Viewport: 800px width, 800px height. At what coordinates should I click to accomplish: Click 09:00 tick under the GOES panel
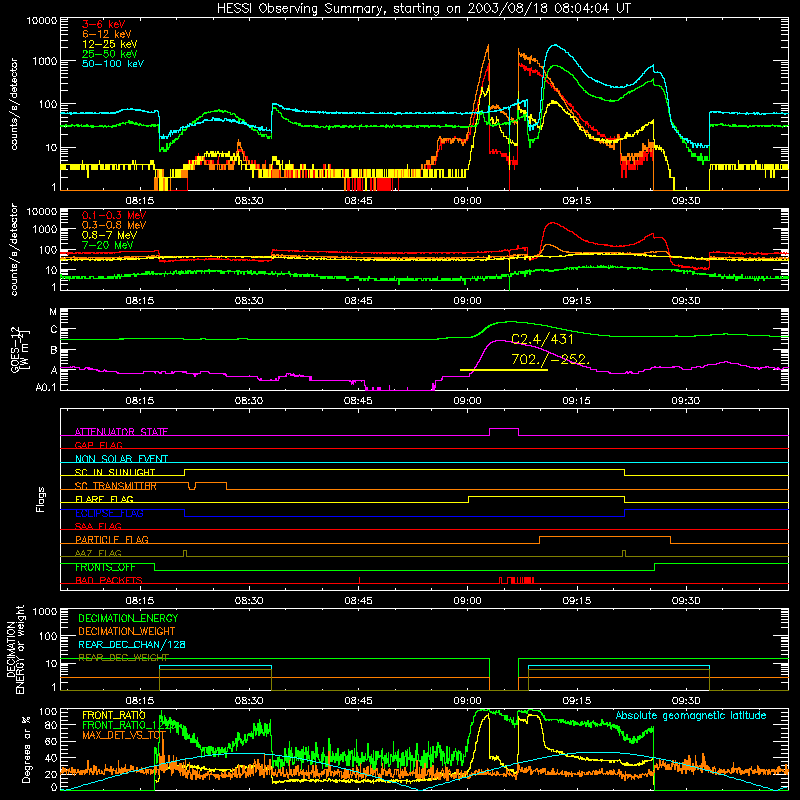pos(467,401)
